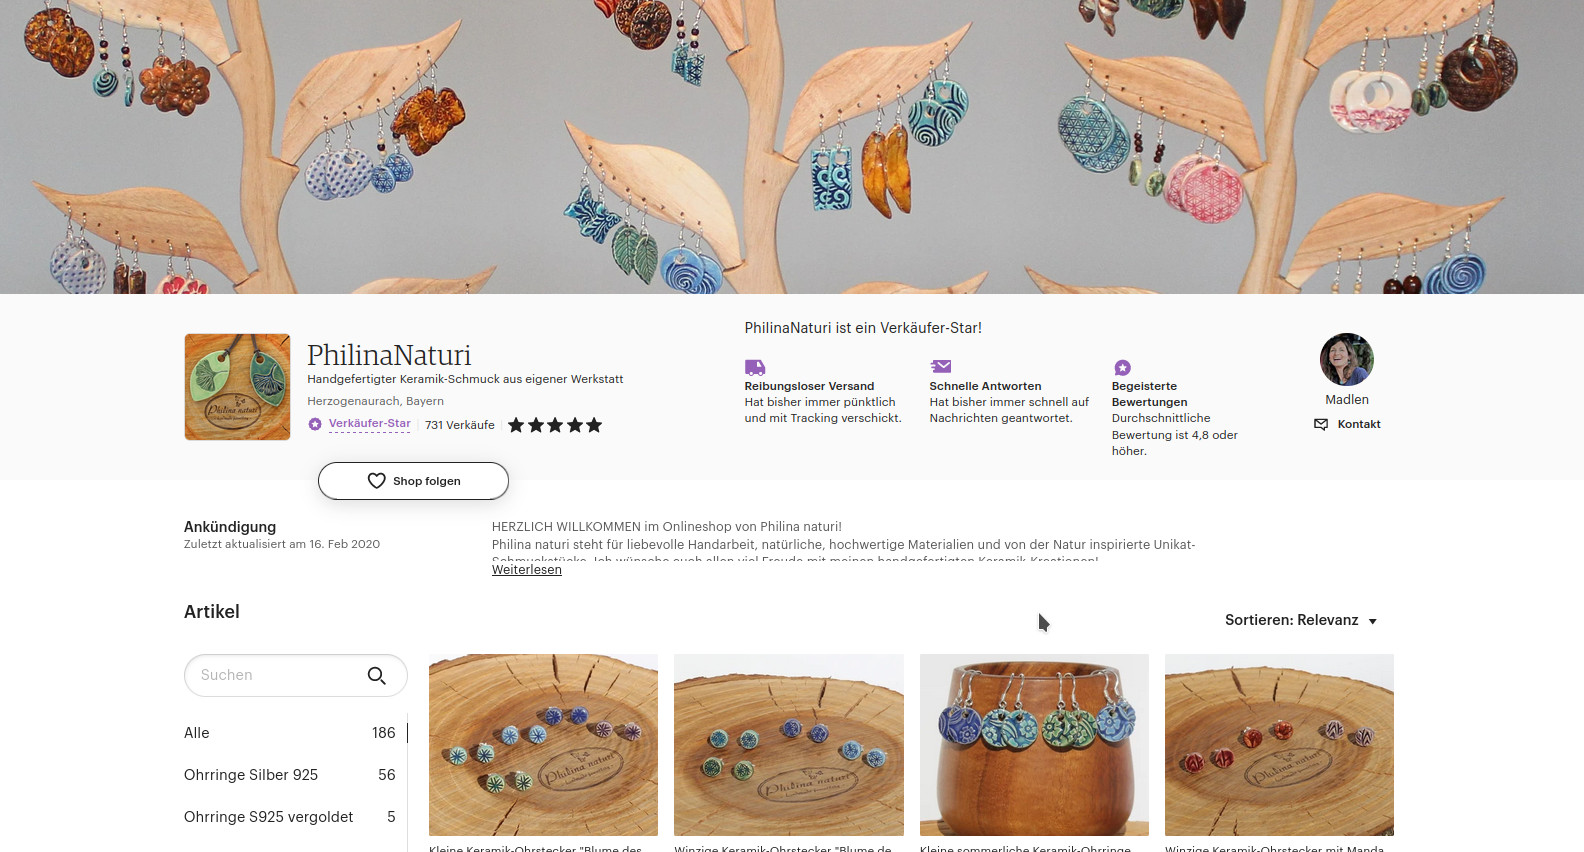1584x852 pixels.
Task: Click the envelope Schnelle Antworten icon
Action: 940,367
